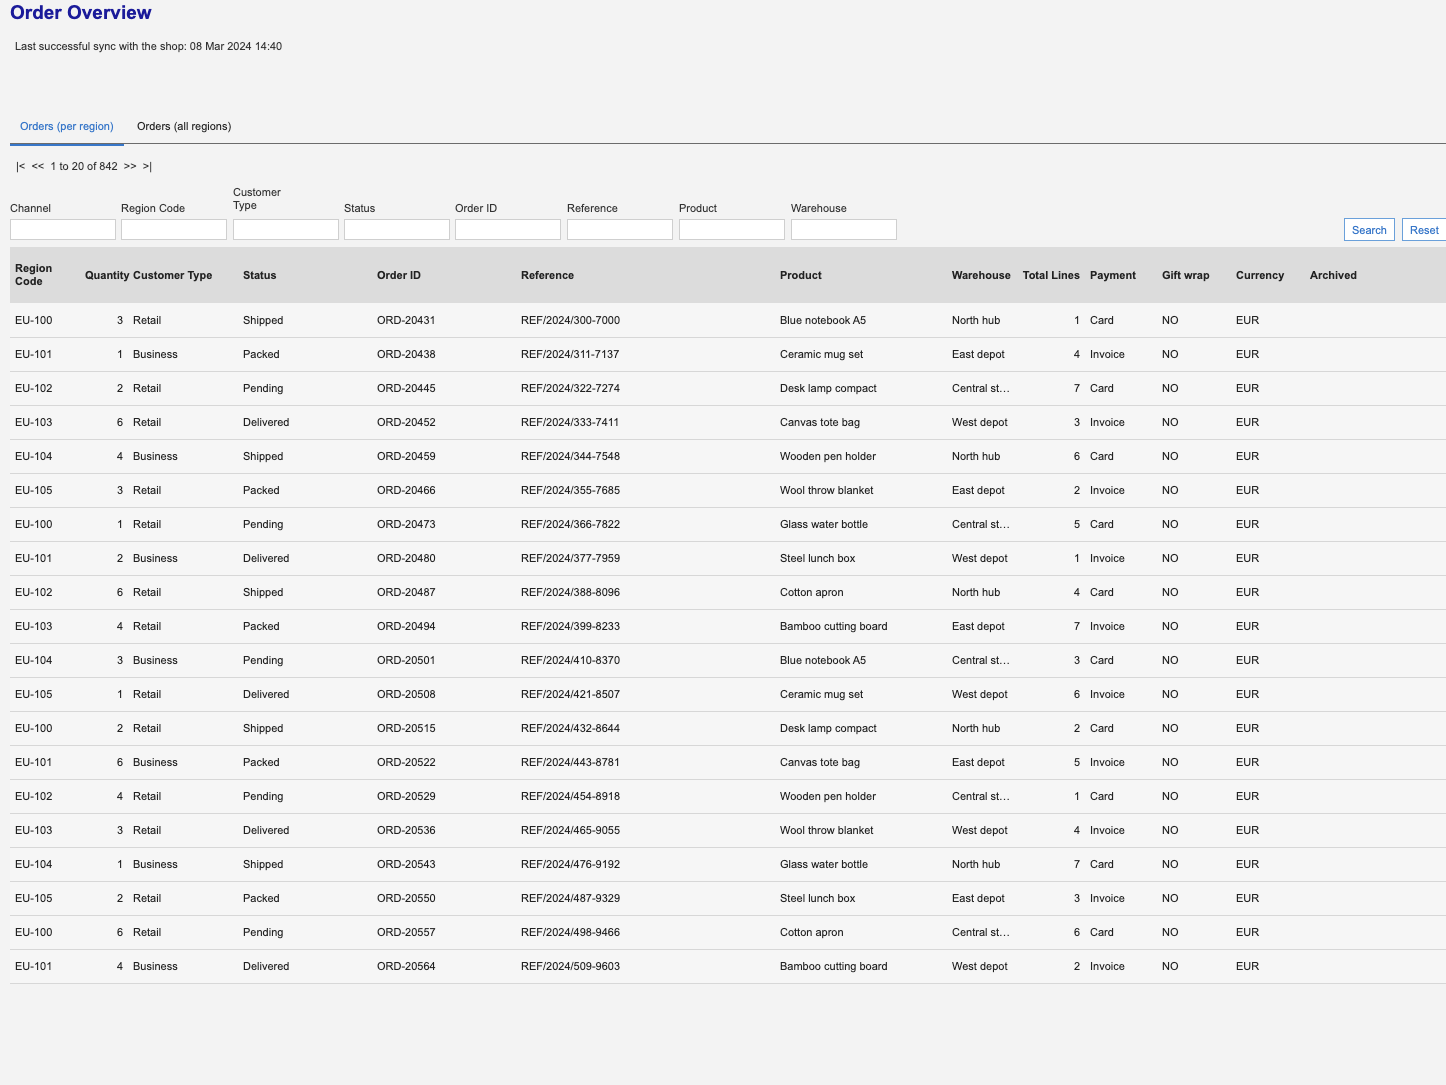The width and height of the screenshot is (1446, 1085).
Task: Go to previous page of results
Action: pos(38,166)
